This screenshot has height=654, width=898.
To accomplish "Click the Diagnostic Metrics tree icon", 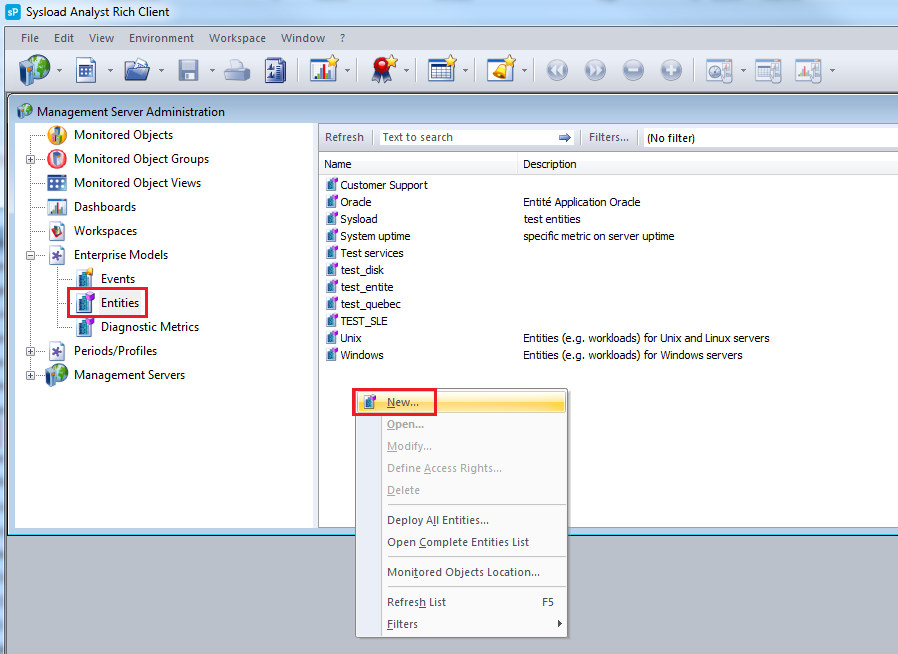I will tap(85, 327).
